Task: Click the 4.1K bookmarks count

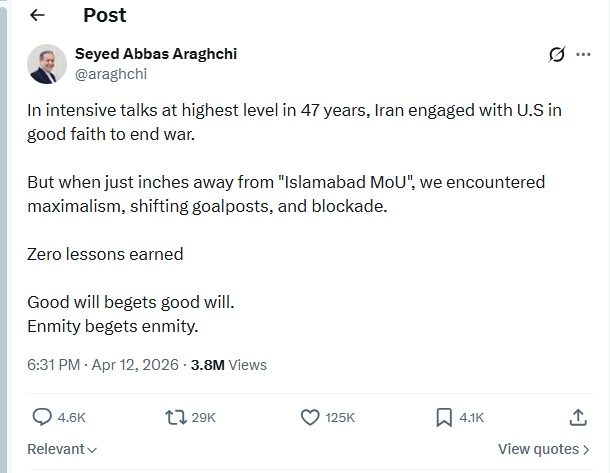Action: point(471,417)
